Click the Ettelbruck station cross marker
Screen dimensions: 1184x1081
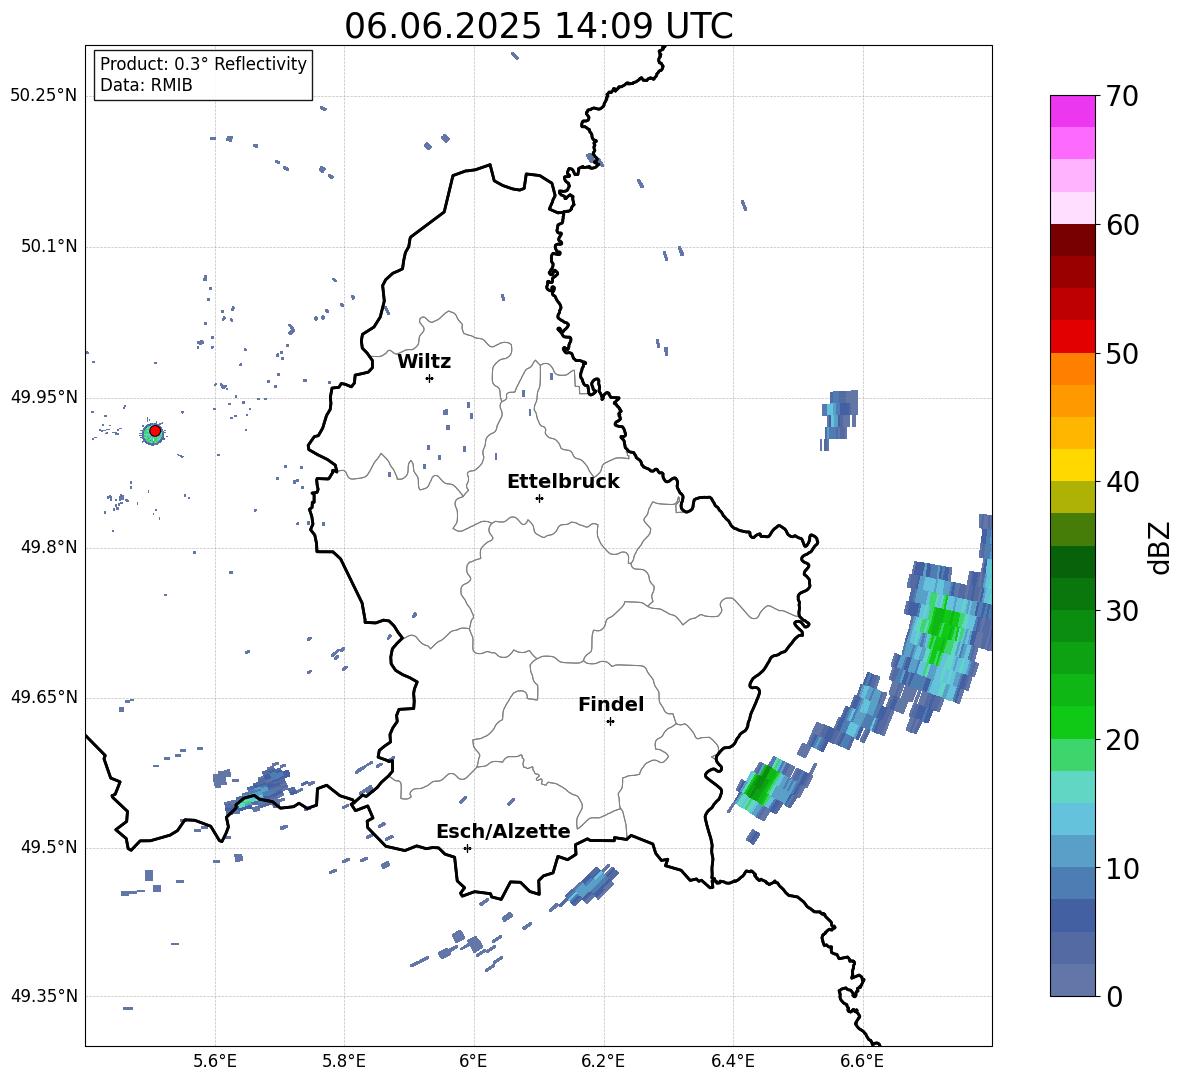539,498
